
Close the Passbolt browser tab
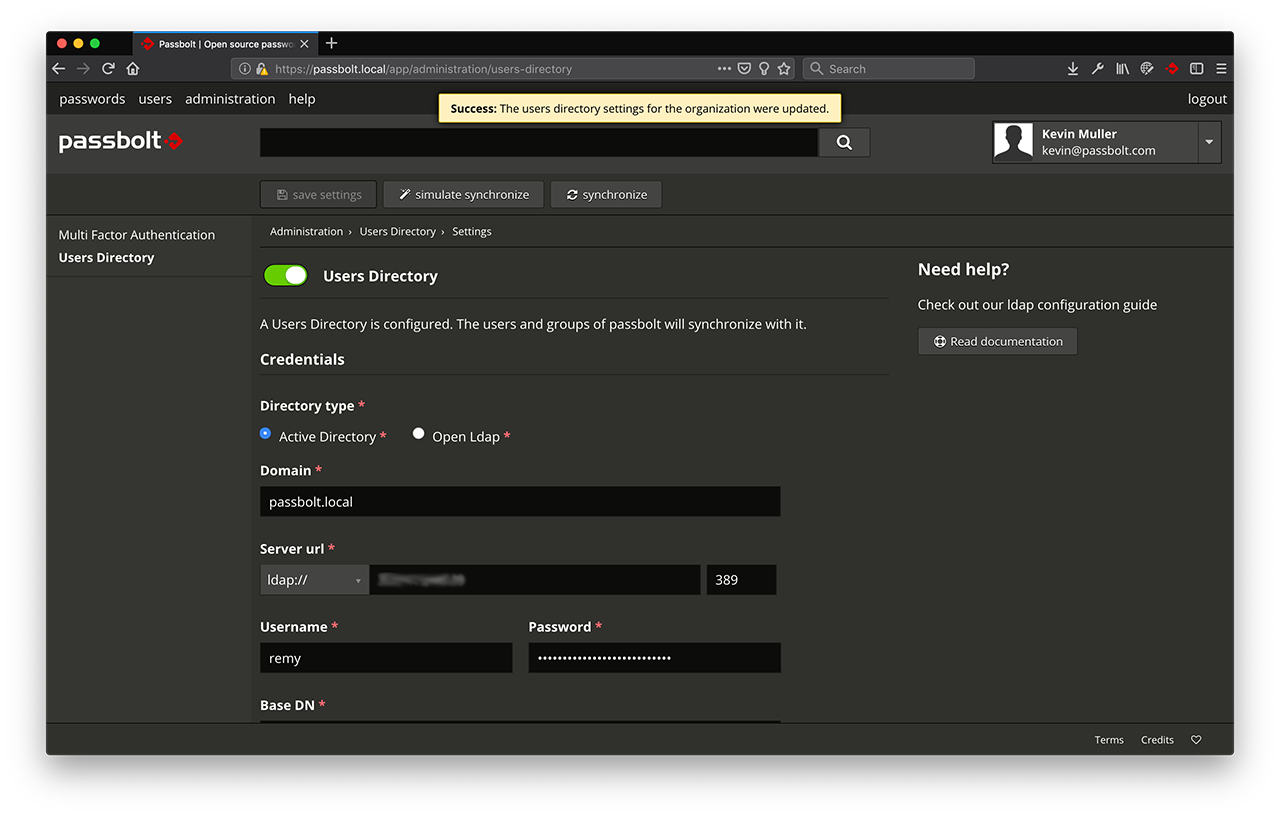[x=304, y=44]
